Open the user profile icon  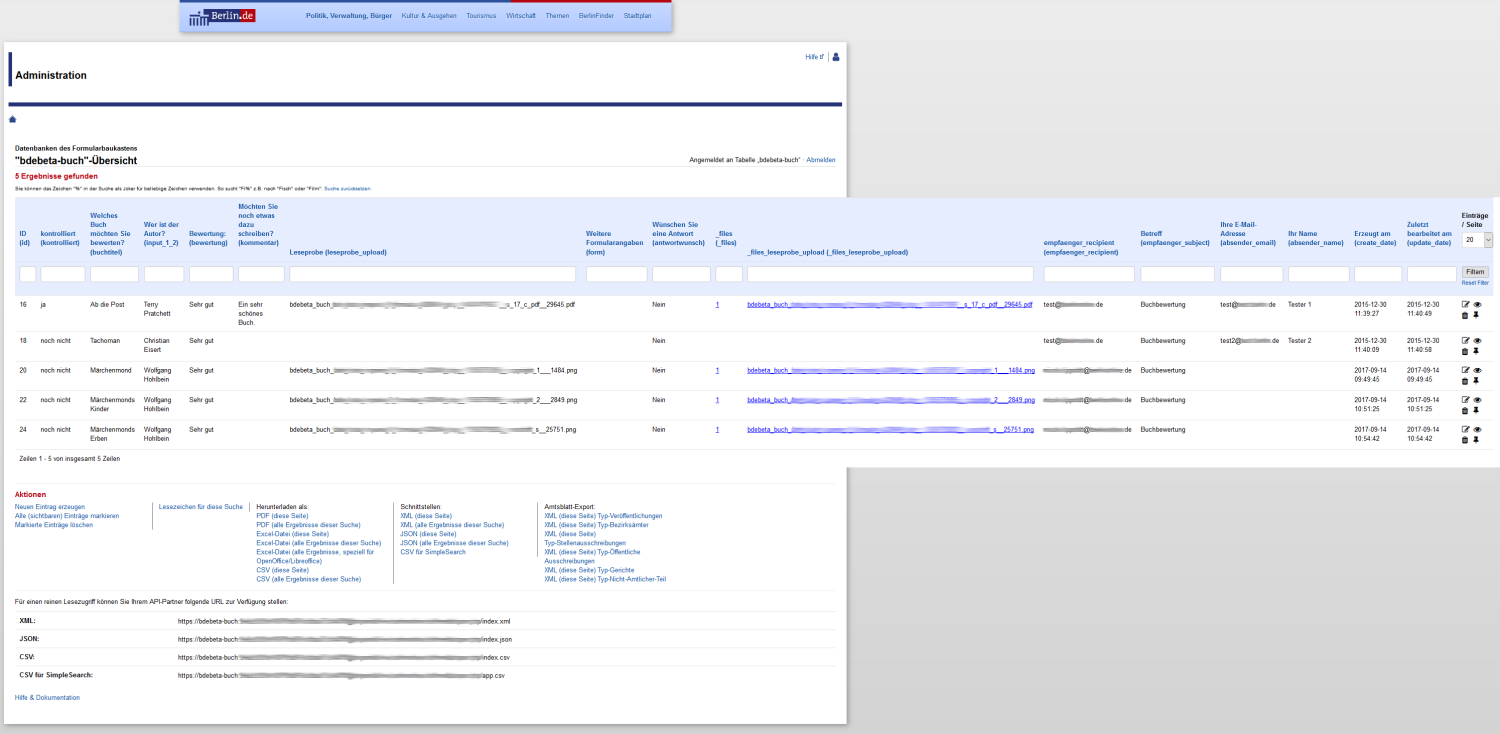[836, 57]
